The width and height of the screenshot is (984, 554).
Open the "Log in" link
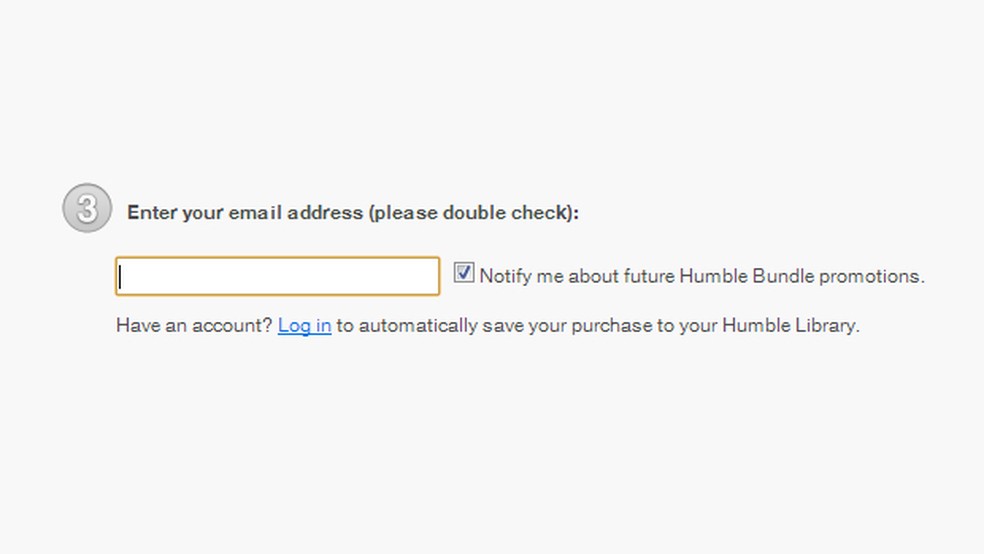(x=304, y=325)
